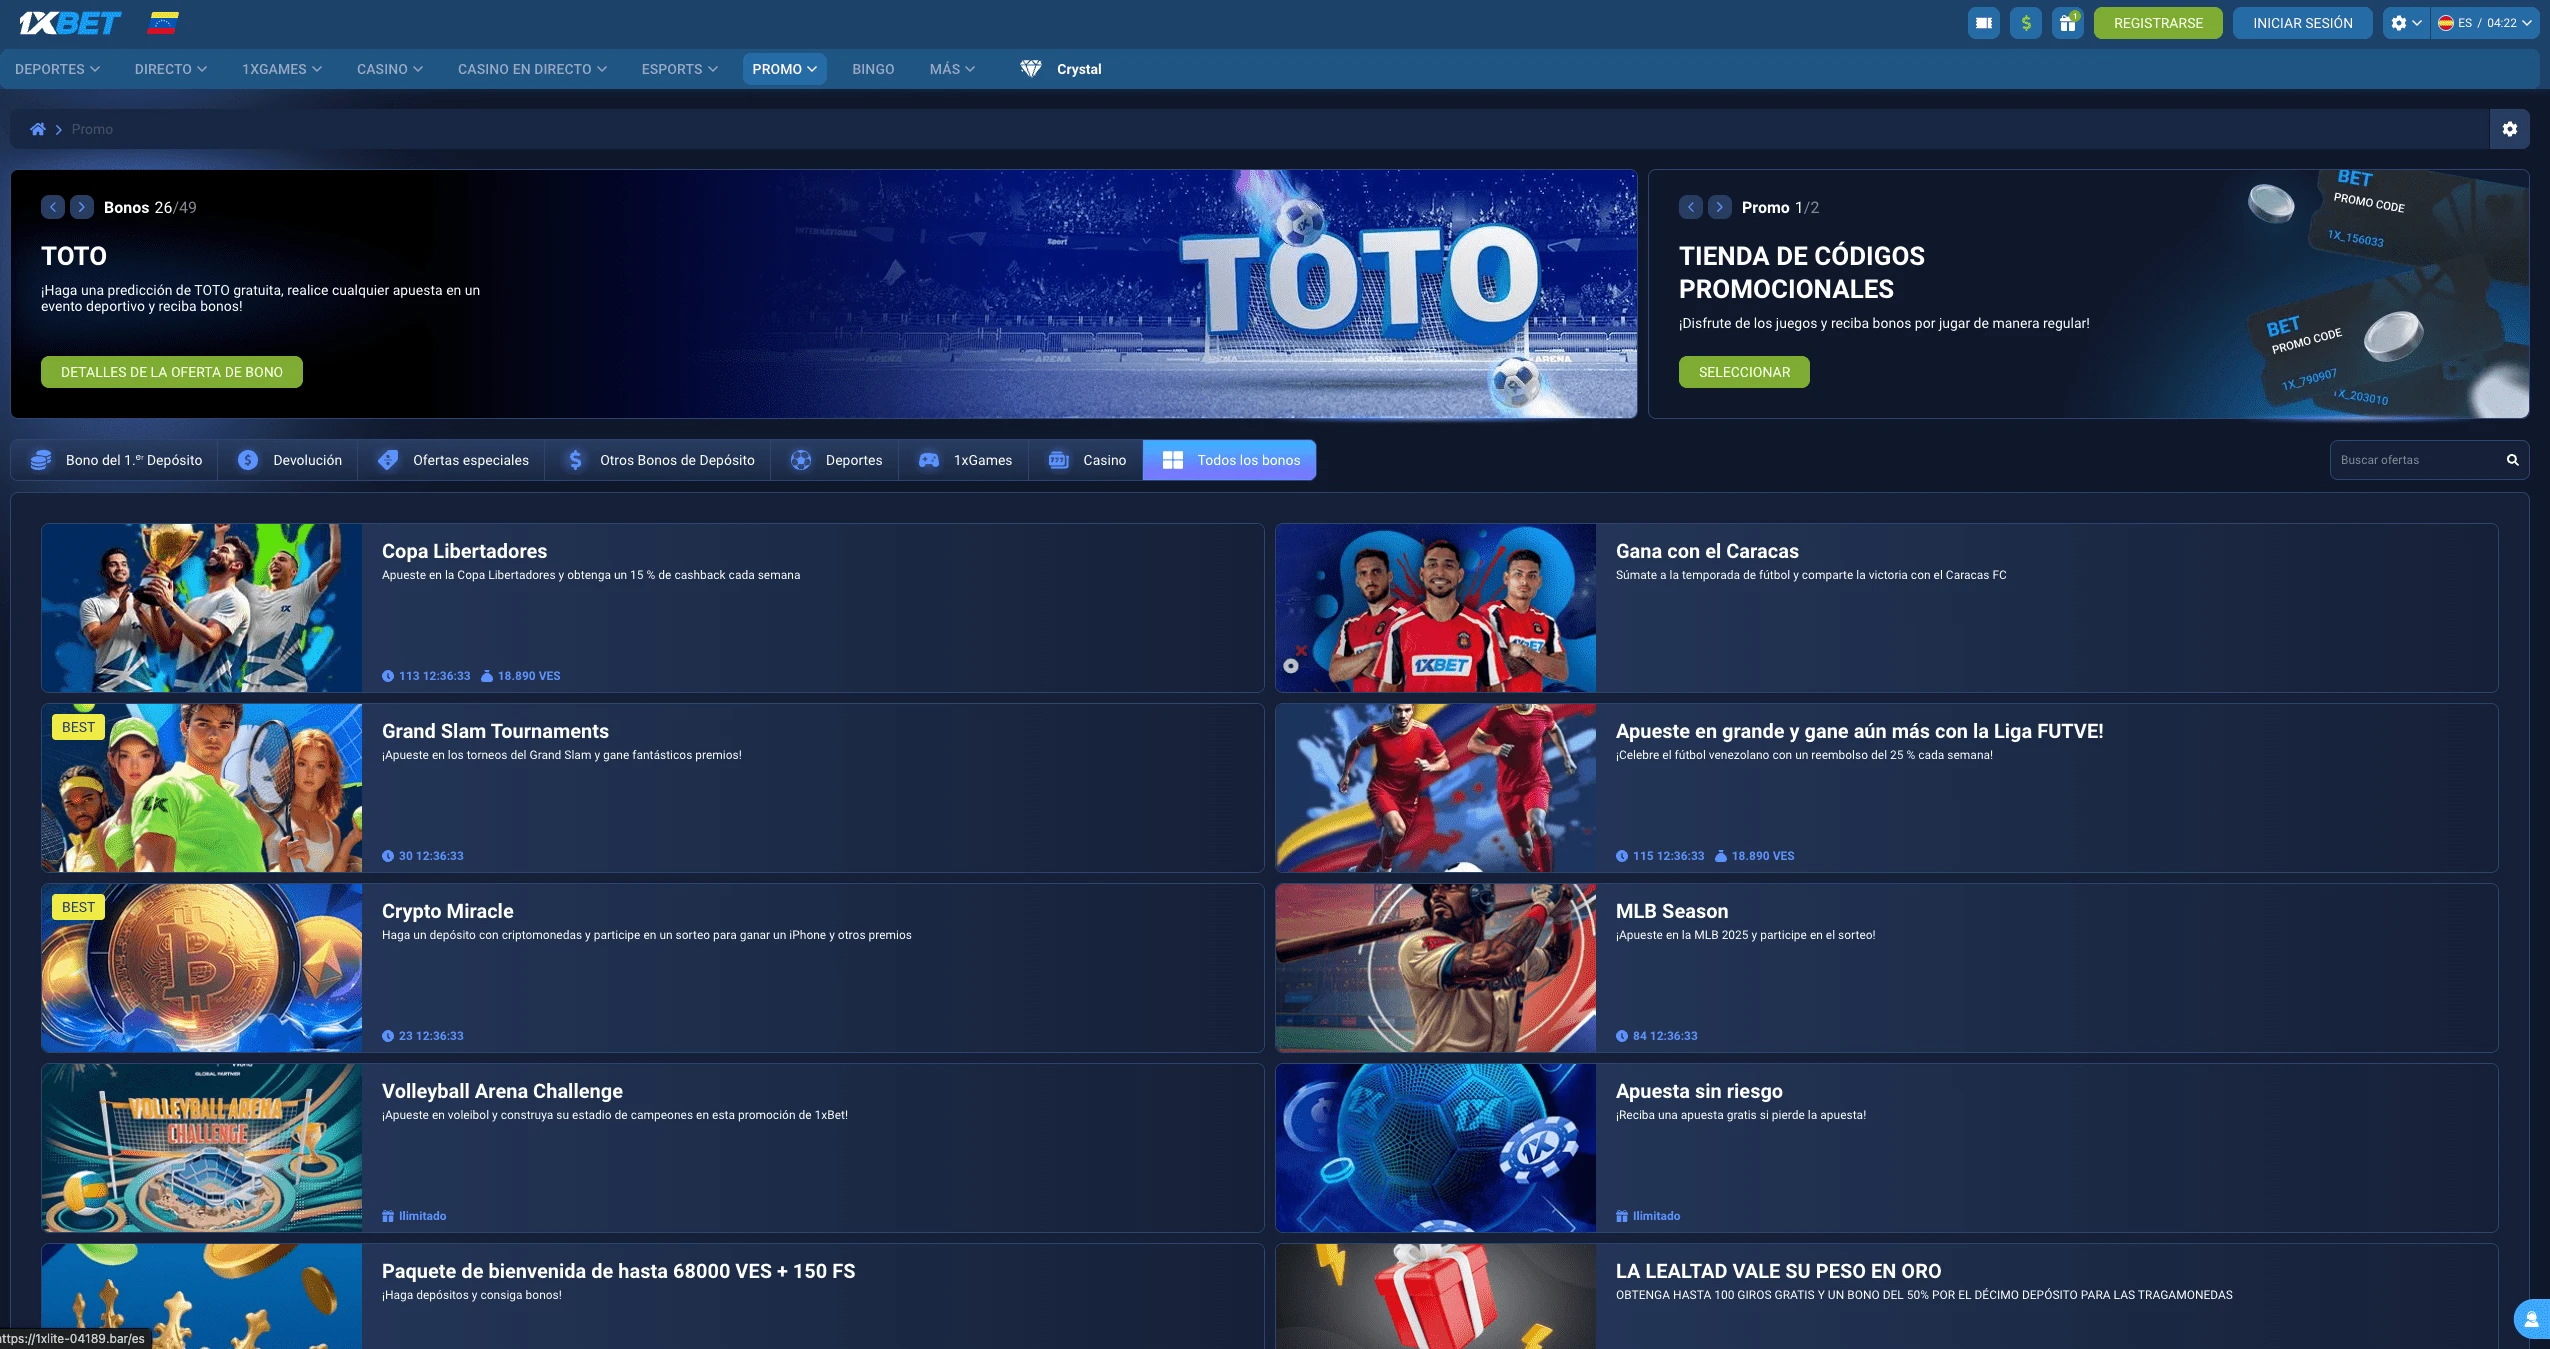Click the previous arrow on the Promo carousel
The width and height of the screenshot is (2550, 1349).
[x=1690, y=207]
